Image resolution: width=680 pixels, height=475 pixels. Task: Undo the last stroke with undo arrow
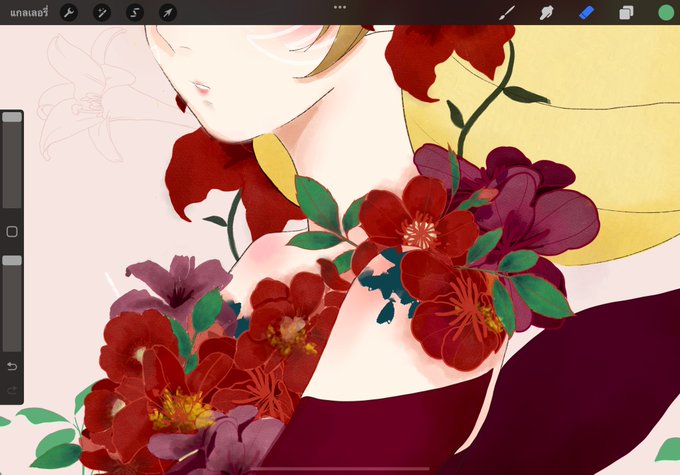(12, 367)
